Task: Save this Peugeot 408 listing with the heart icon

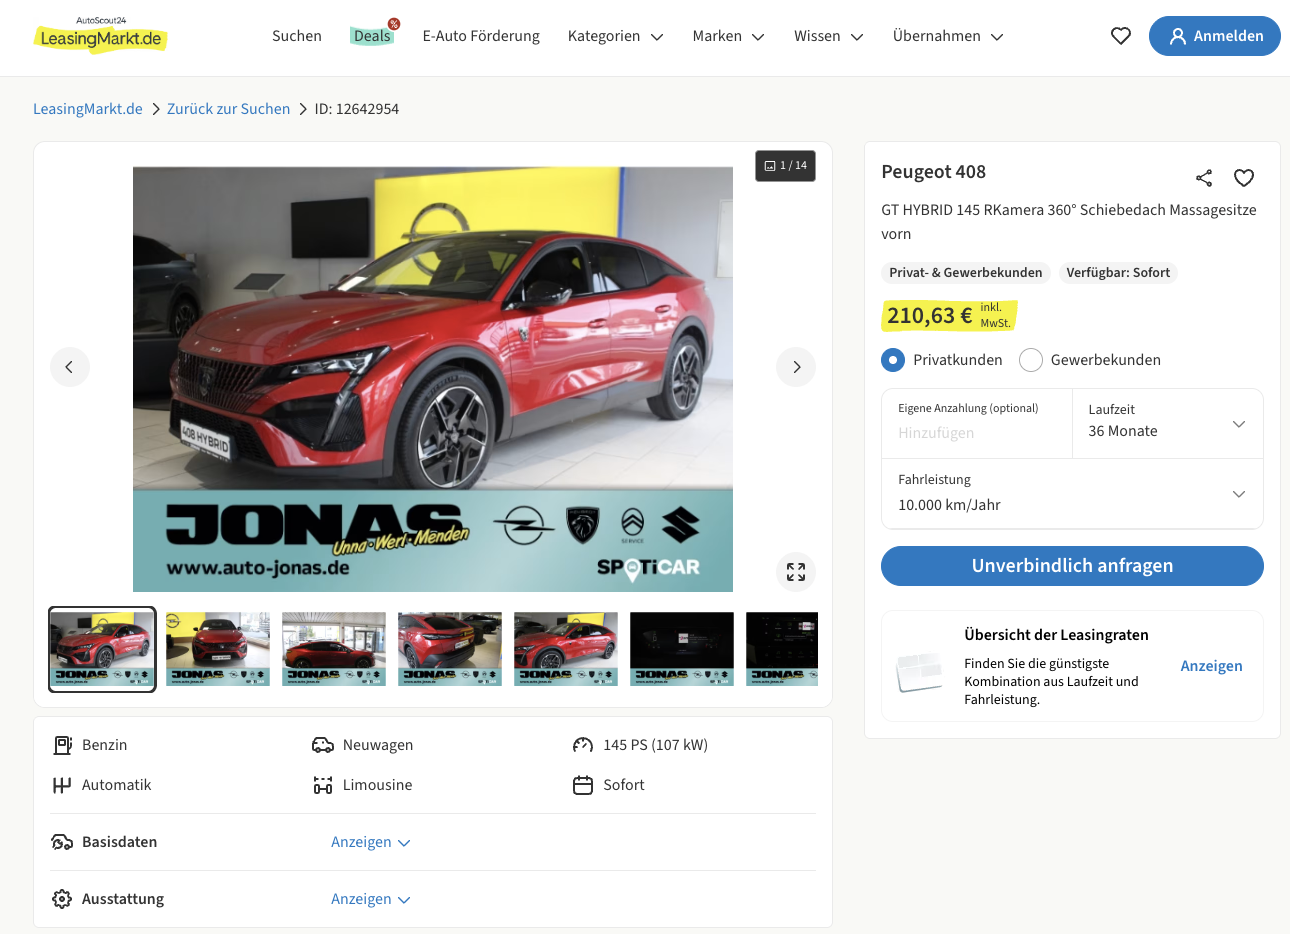Action: [x=1243, y=178]
